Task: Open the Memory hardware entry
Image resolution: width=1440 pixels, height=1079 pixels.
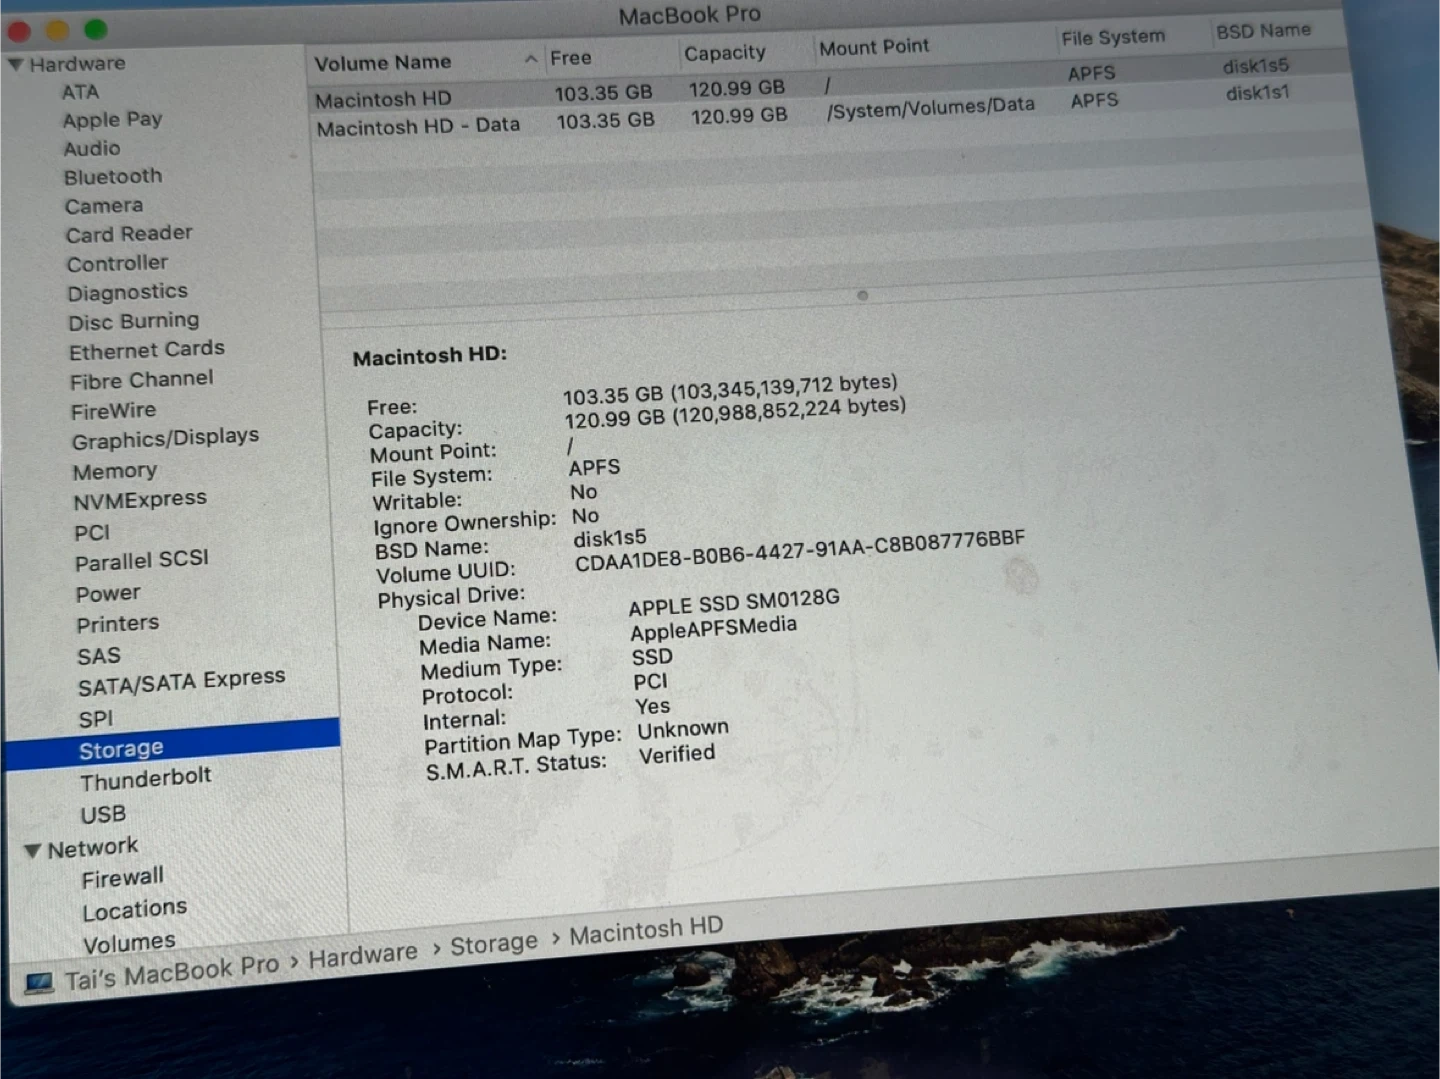Action: pos(115,471)
